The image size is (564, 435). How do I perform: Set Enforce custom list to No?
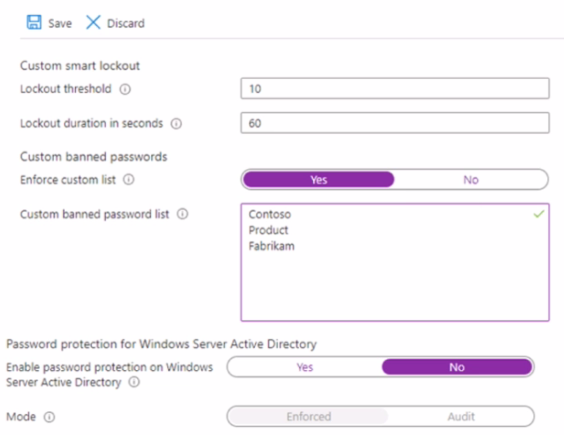click(471, 180)
